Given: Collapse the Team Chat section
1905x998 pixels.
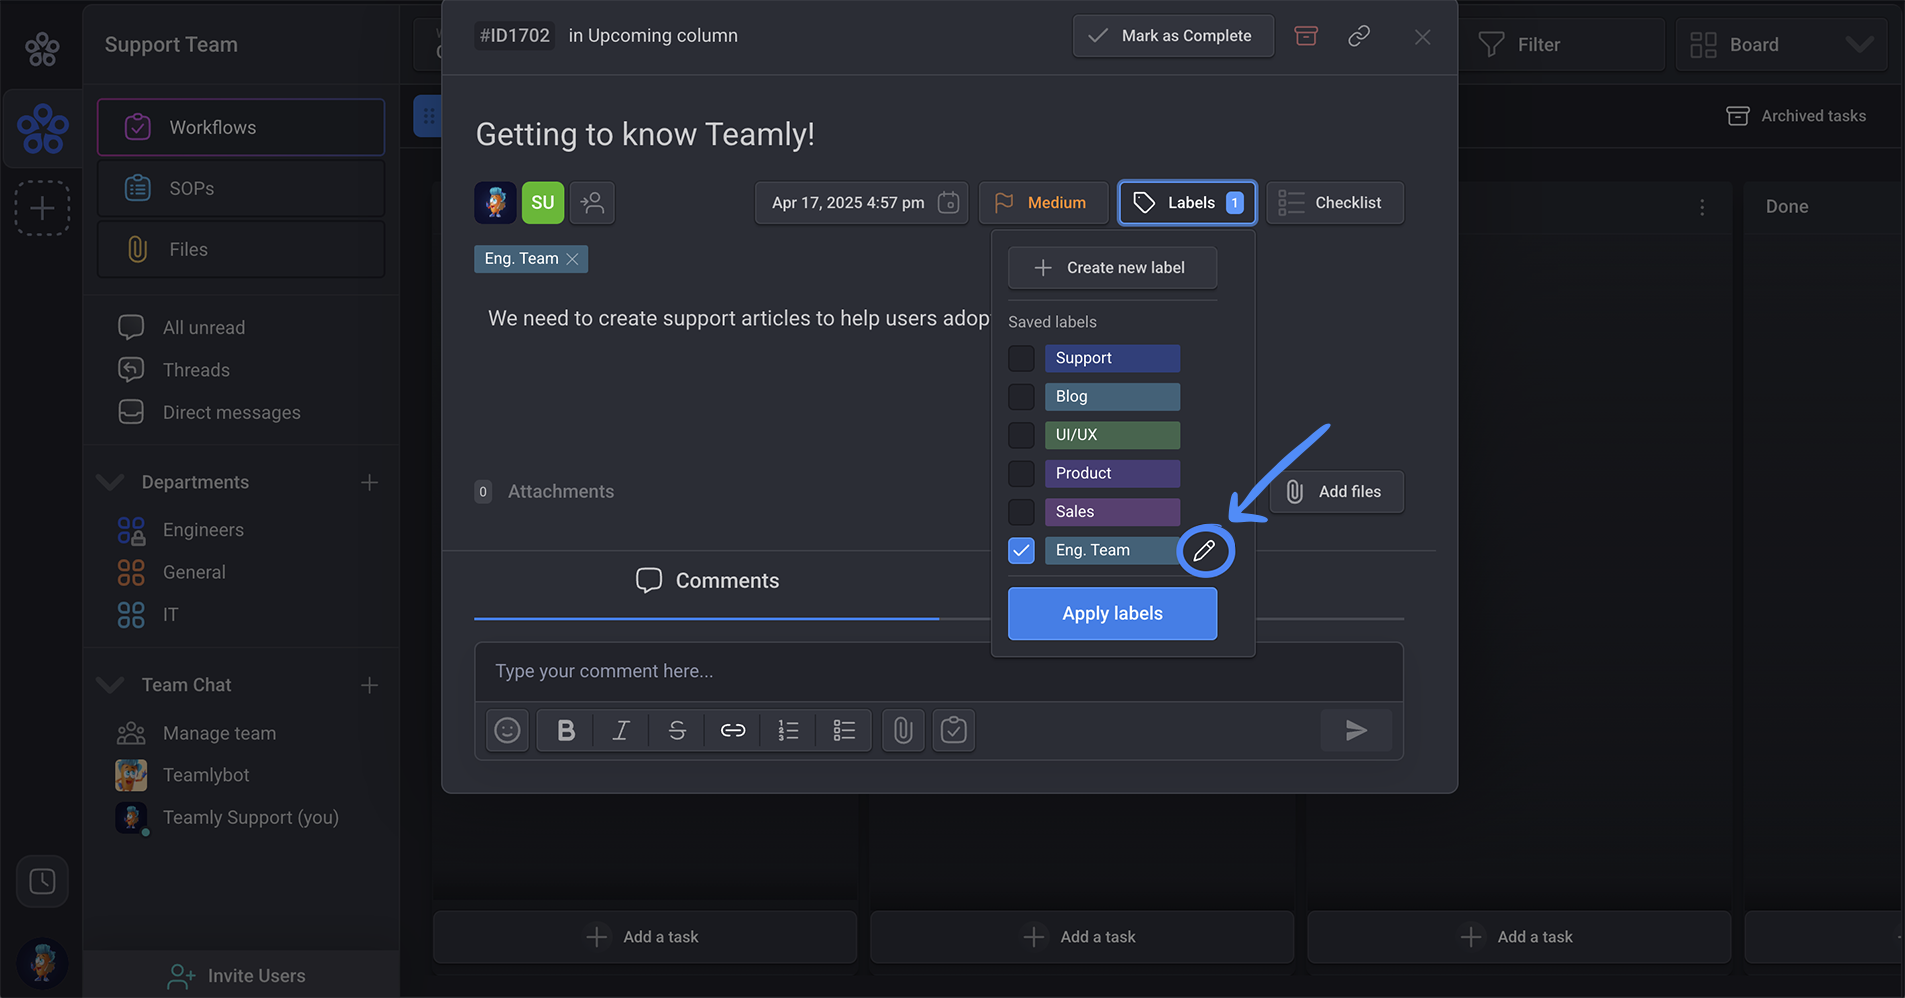Looking at the screenshot, I should [x=110, y=685].
